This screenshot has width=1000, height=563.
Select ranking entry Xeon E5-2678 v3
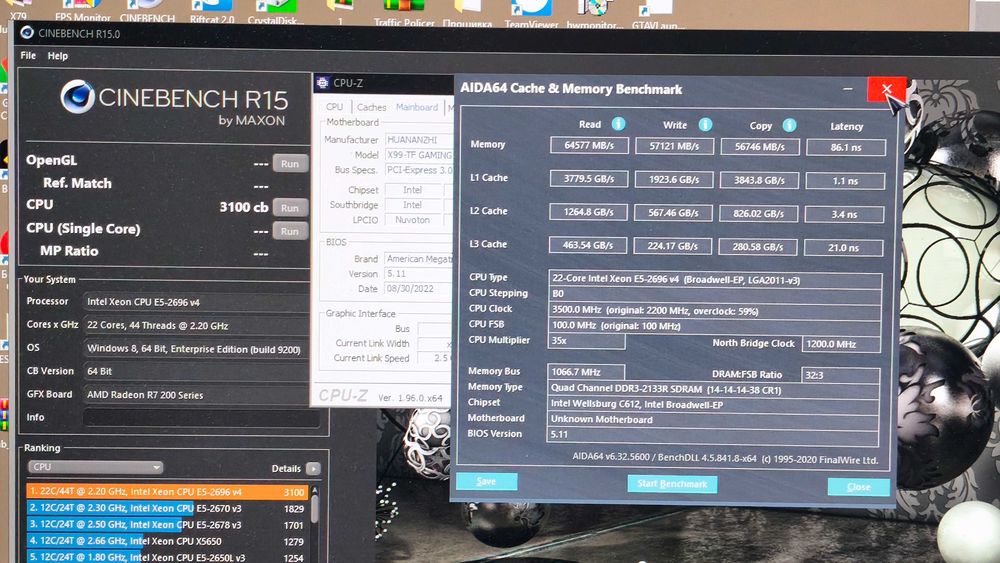click(167, 525)
